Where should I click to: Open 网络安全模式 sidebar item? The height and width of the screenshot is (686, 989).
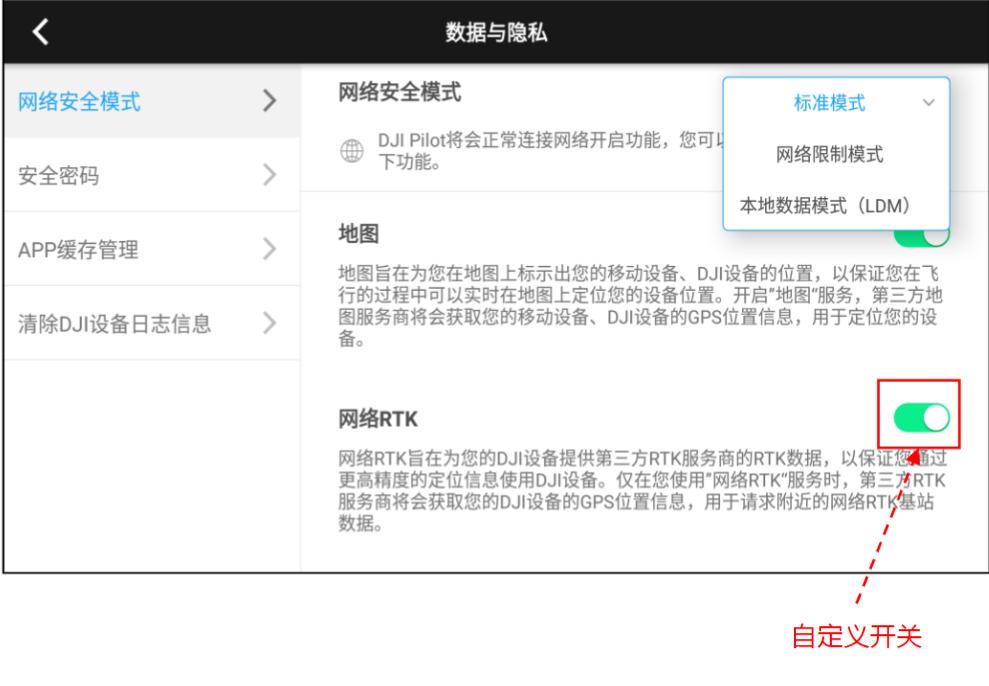pyautogui.click(x=152, y=101)
